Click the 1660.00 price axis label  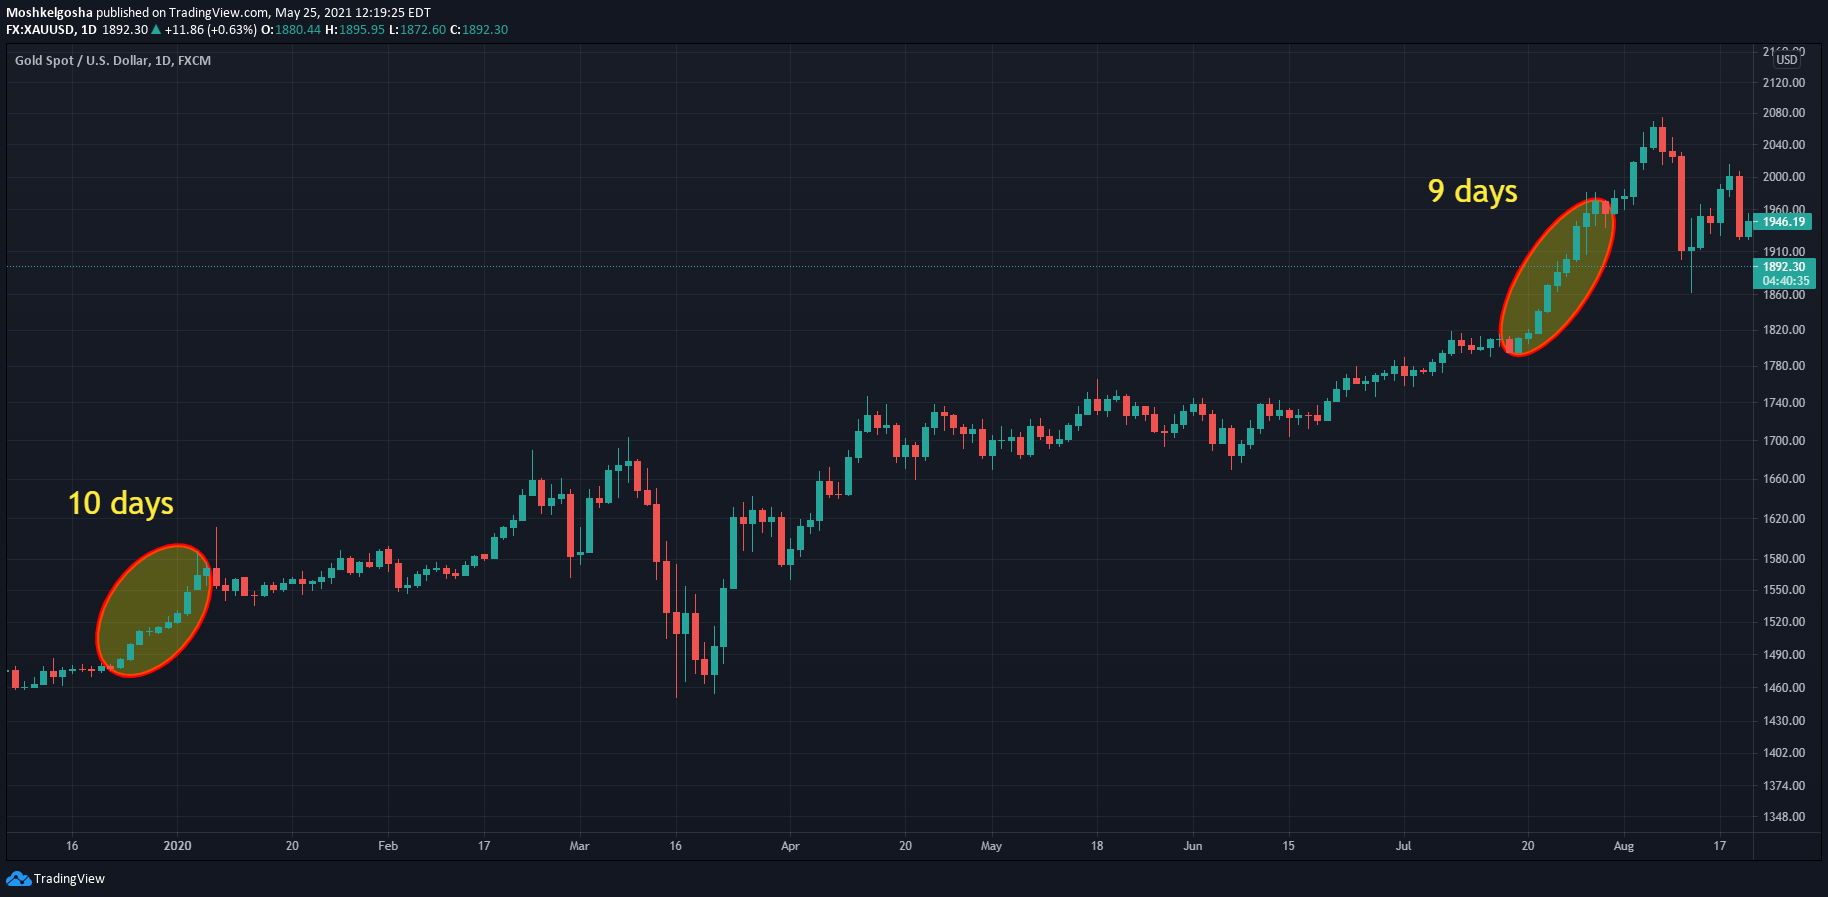click(x=1784, y=479)
